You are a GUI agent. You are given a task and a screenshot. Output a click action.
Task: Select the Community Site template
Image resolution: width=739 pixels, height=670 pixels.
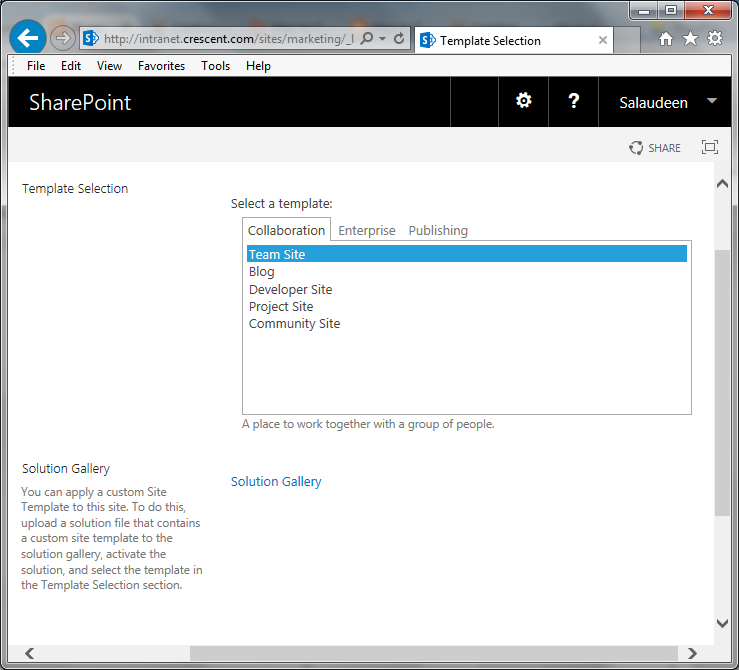click(x=467, y=324)
